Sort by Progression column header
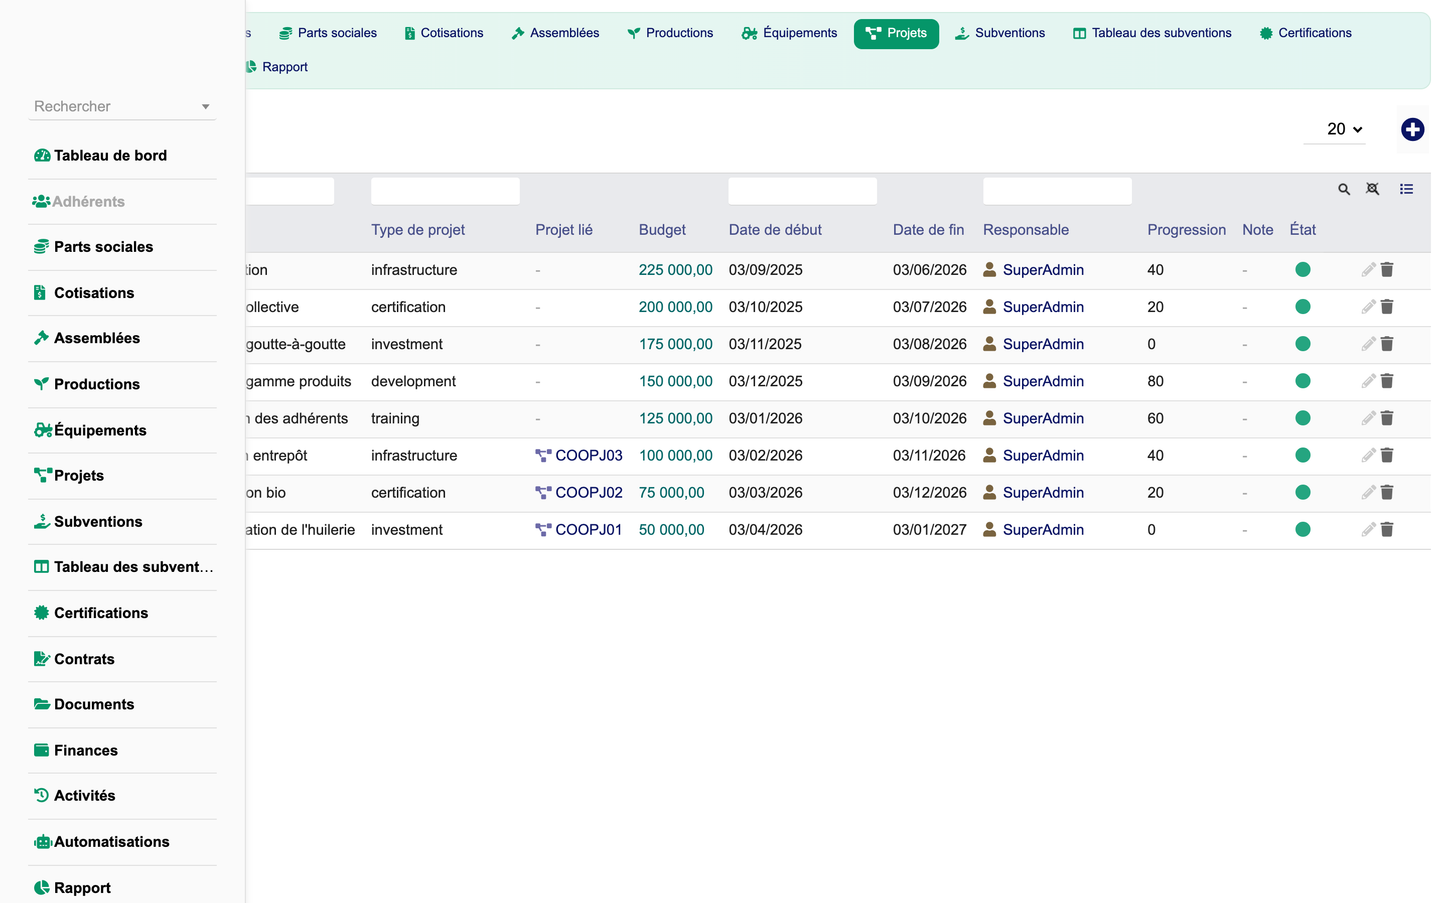 coord(1186,230)
